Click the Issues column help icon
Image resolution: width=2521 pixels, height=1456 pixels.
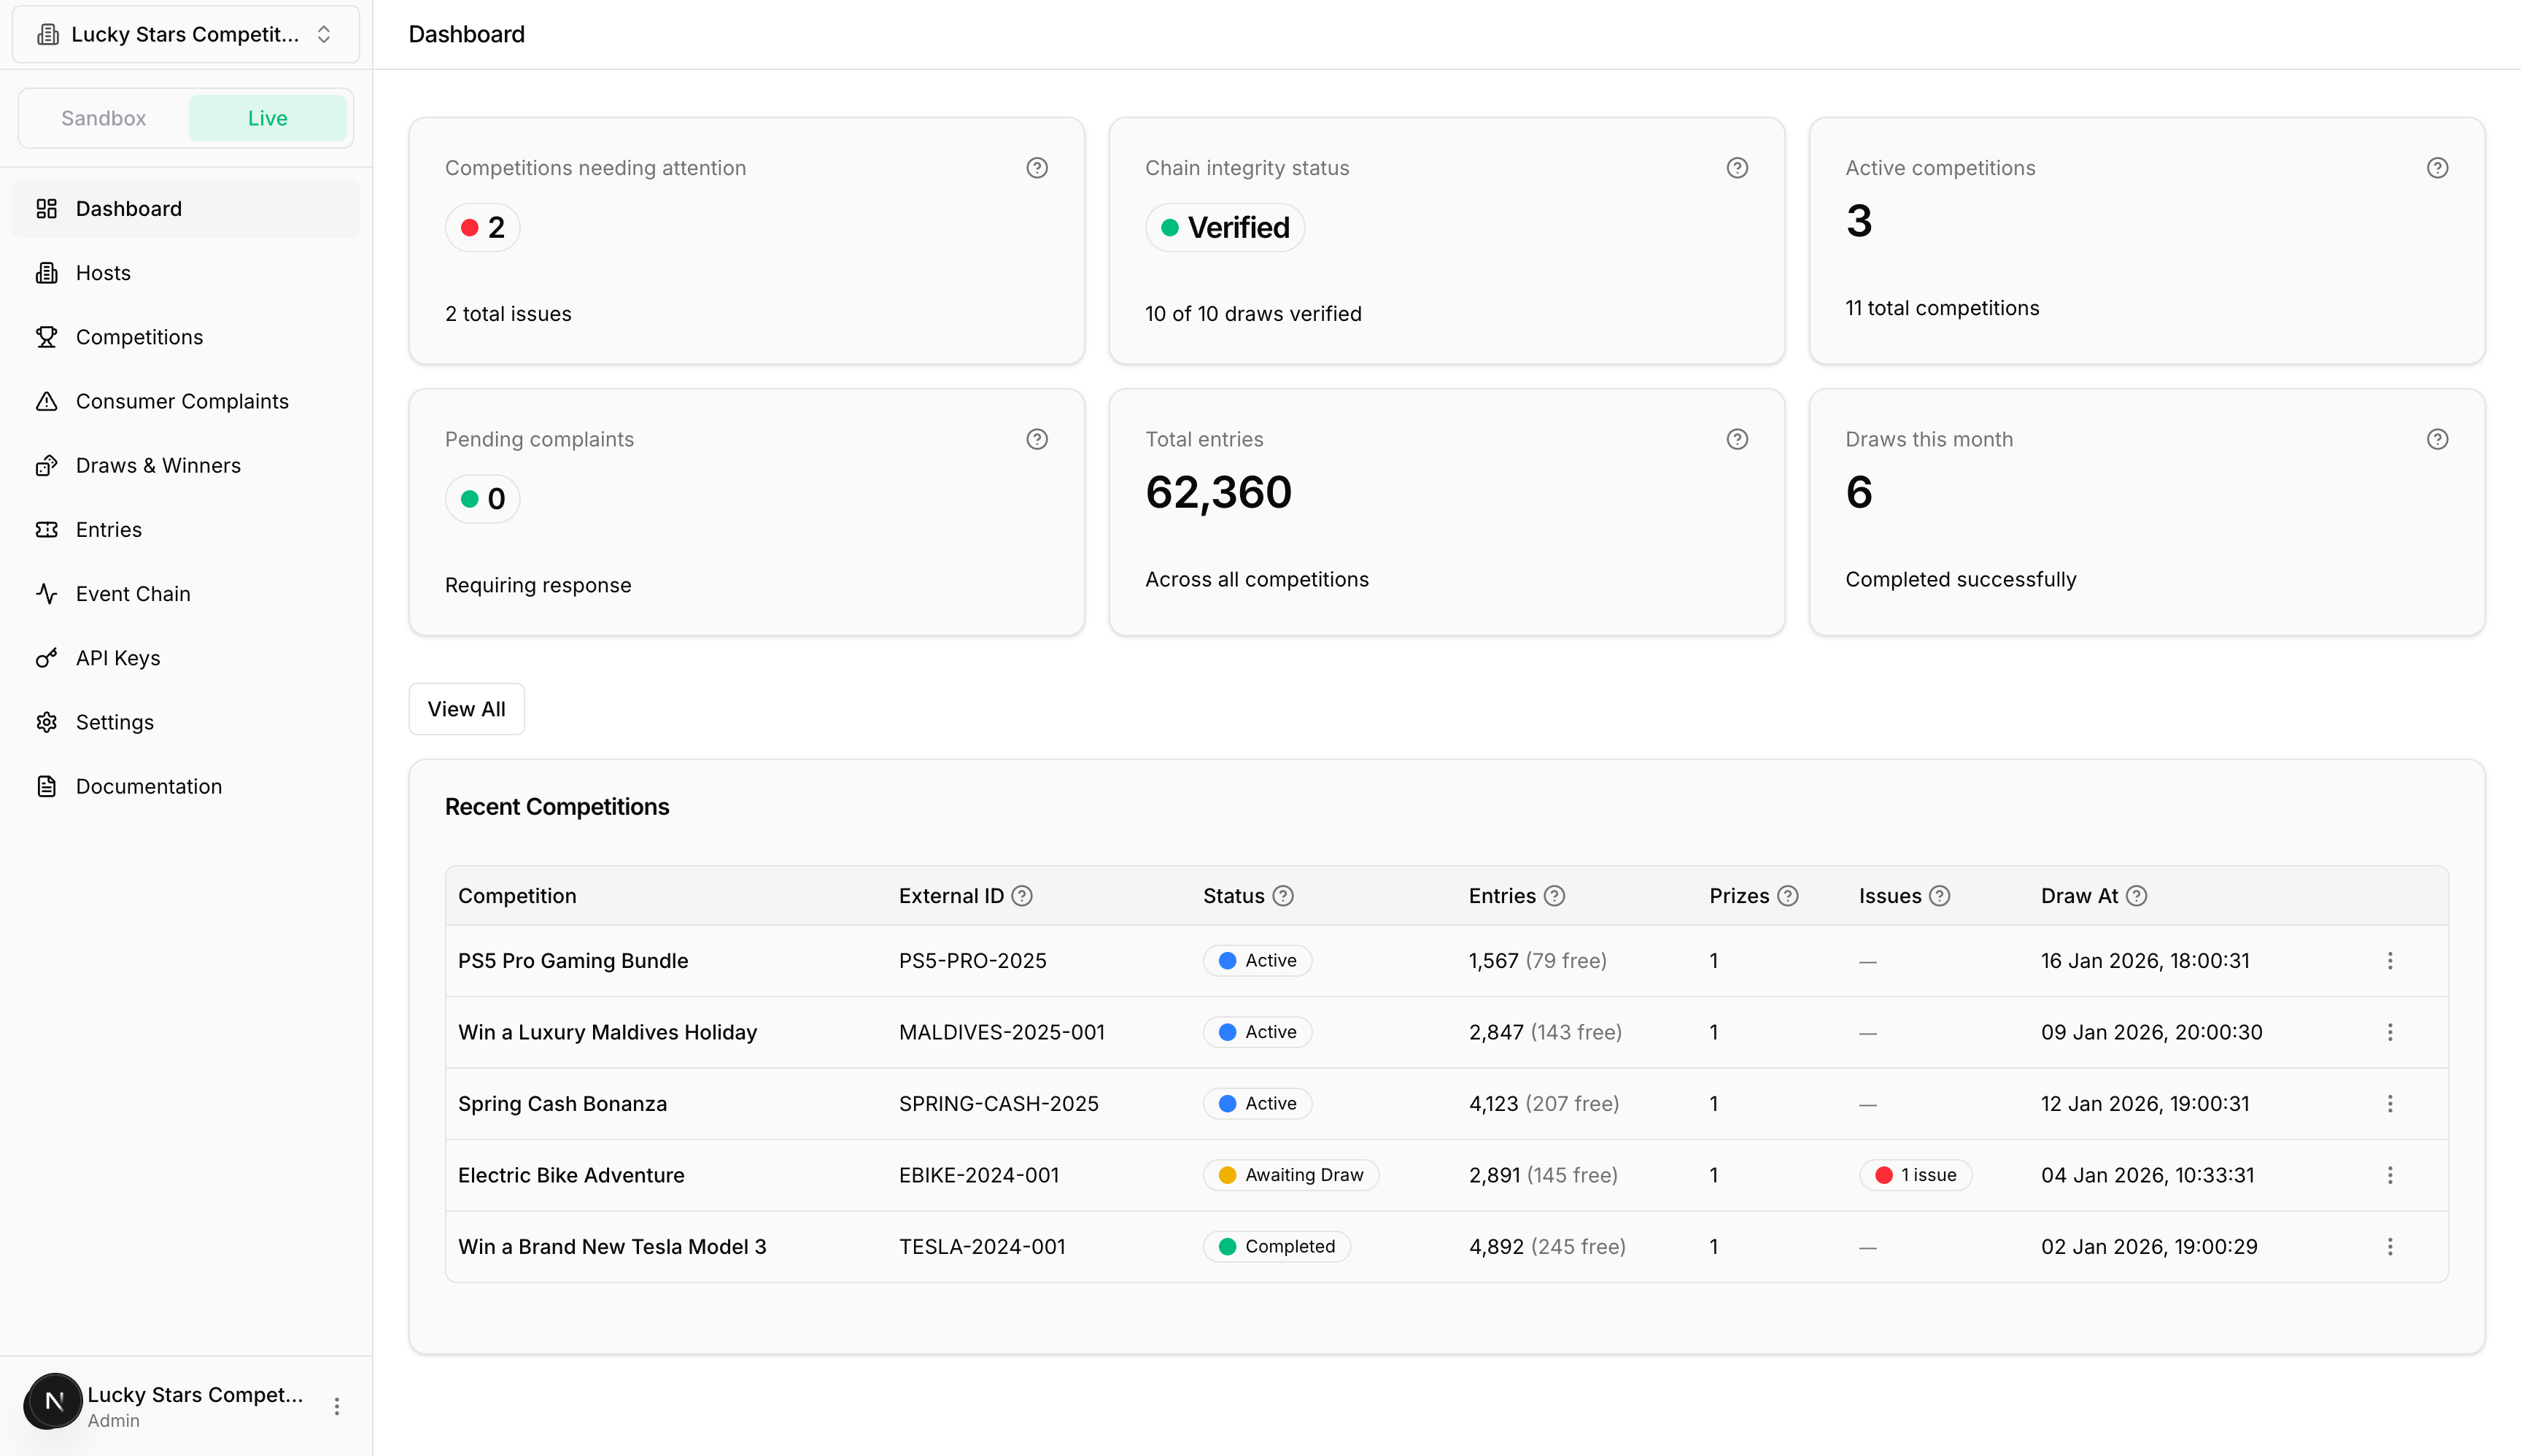pyautogui.click(x=1939, y=896)
